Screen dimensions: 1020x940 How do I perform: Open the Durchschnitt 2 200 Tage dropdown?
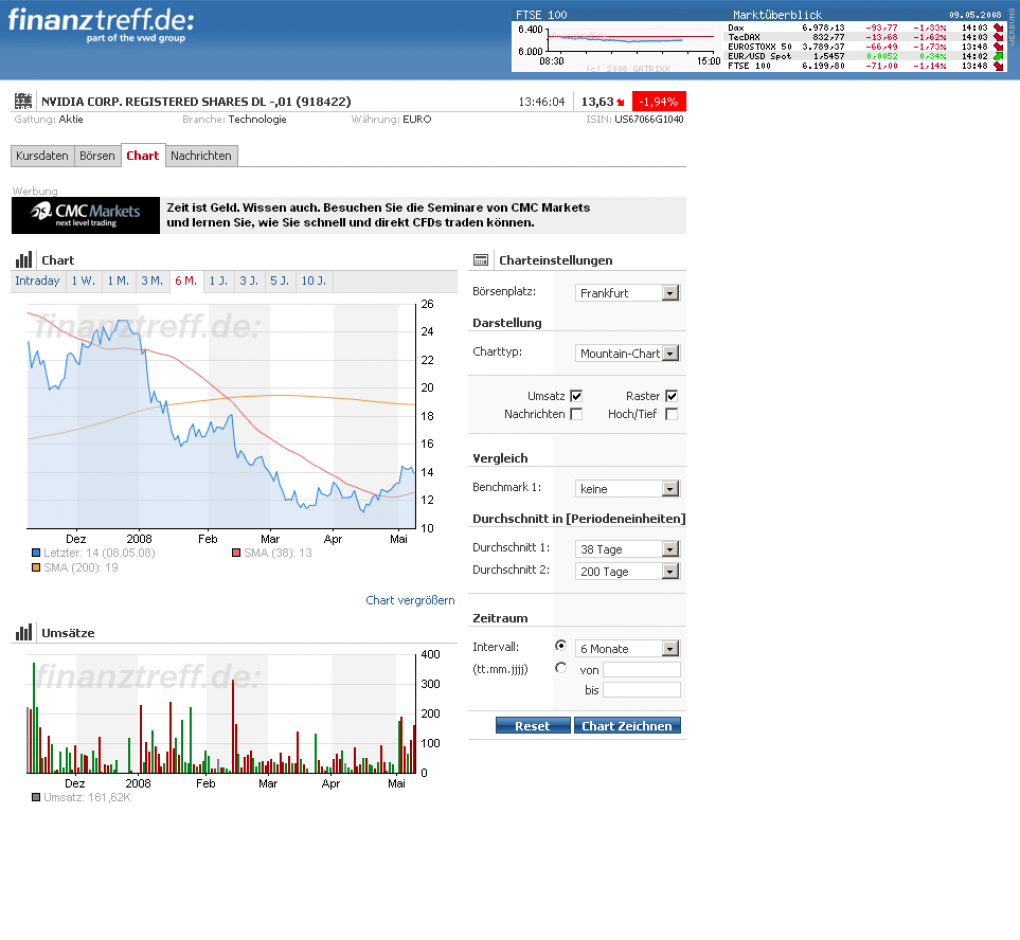[628, 571]
